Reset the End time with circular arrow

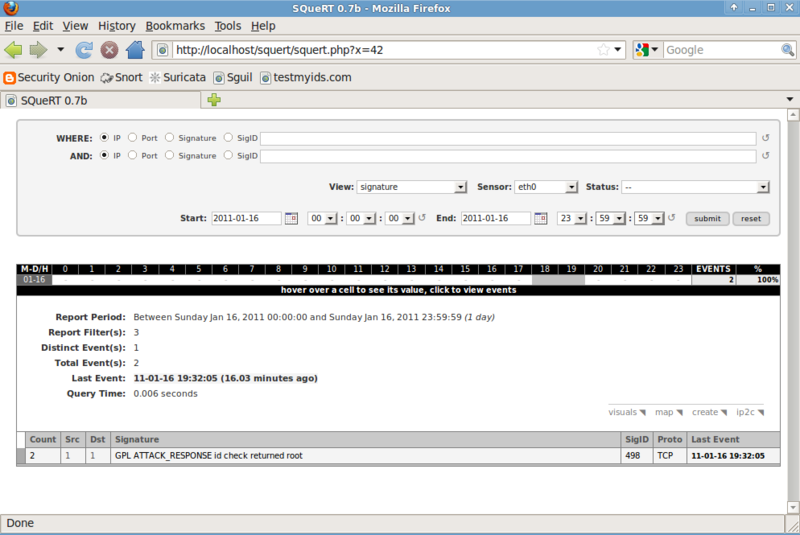[x=671, y=218]
